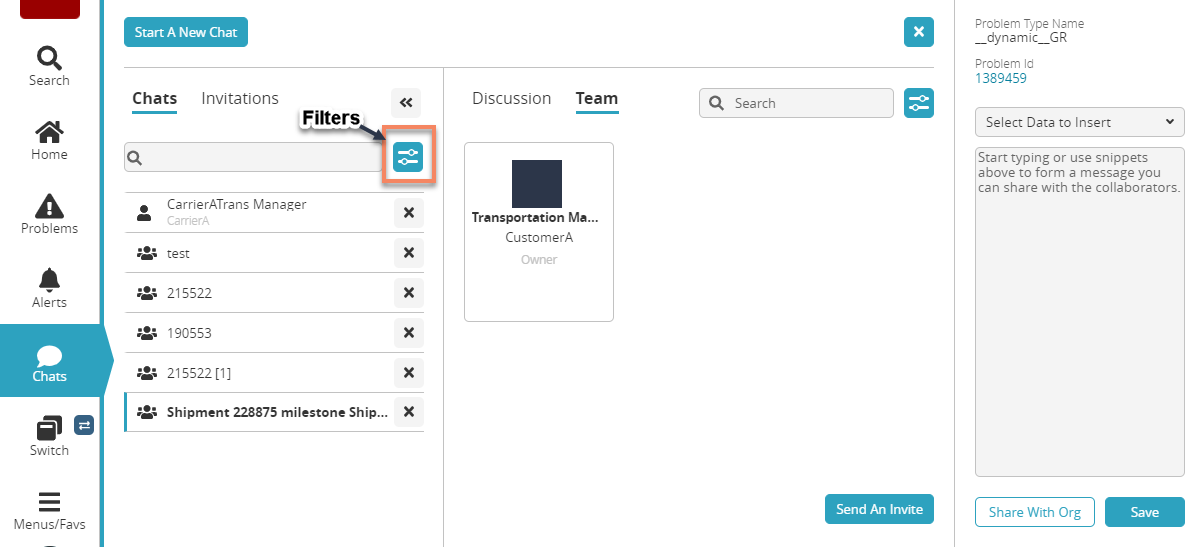This screenshot has height=547, width=1200.
Task: Click the Start A New Chat button
Action: 186,32
